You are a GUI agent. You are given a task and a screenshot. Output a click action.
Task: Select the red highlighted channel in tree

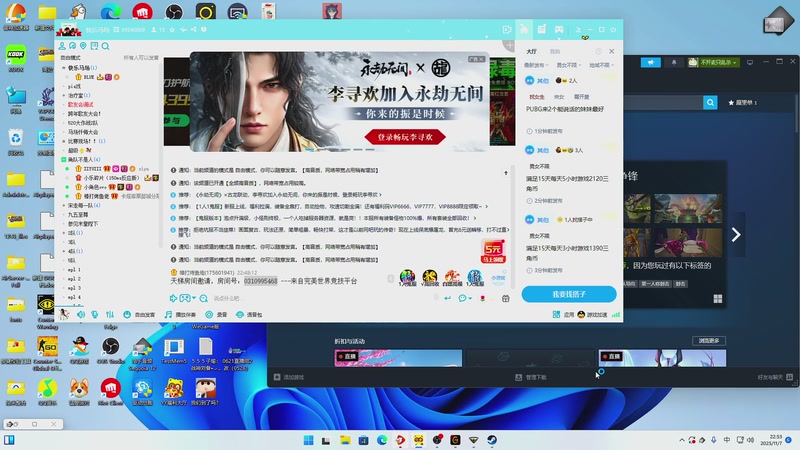81,105
